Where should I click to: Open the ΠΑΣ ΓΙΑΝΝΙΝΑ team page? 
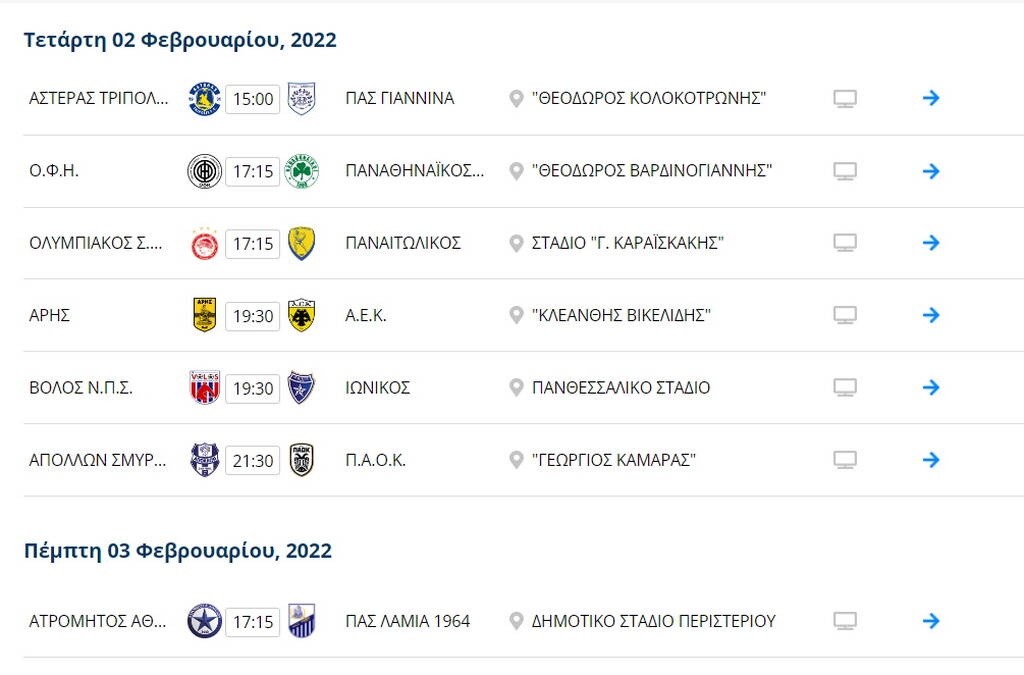click(x=402, y=98)
